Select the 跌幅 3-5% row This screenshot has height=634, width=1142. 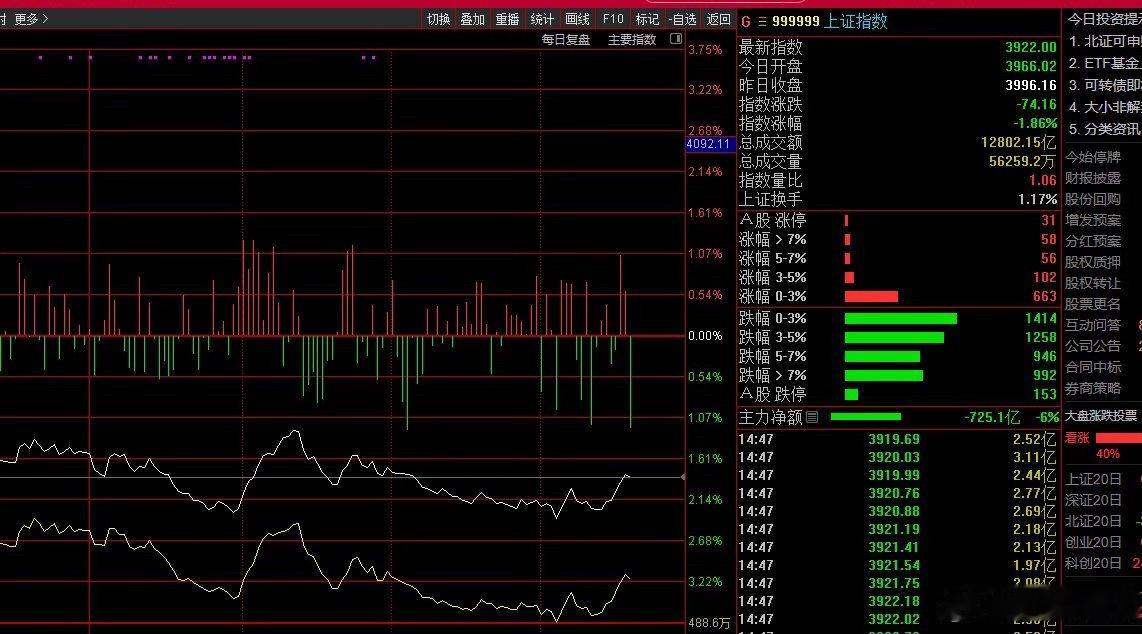pyautogui.click(x=897, y=337)
